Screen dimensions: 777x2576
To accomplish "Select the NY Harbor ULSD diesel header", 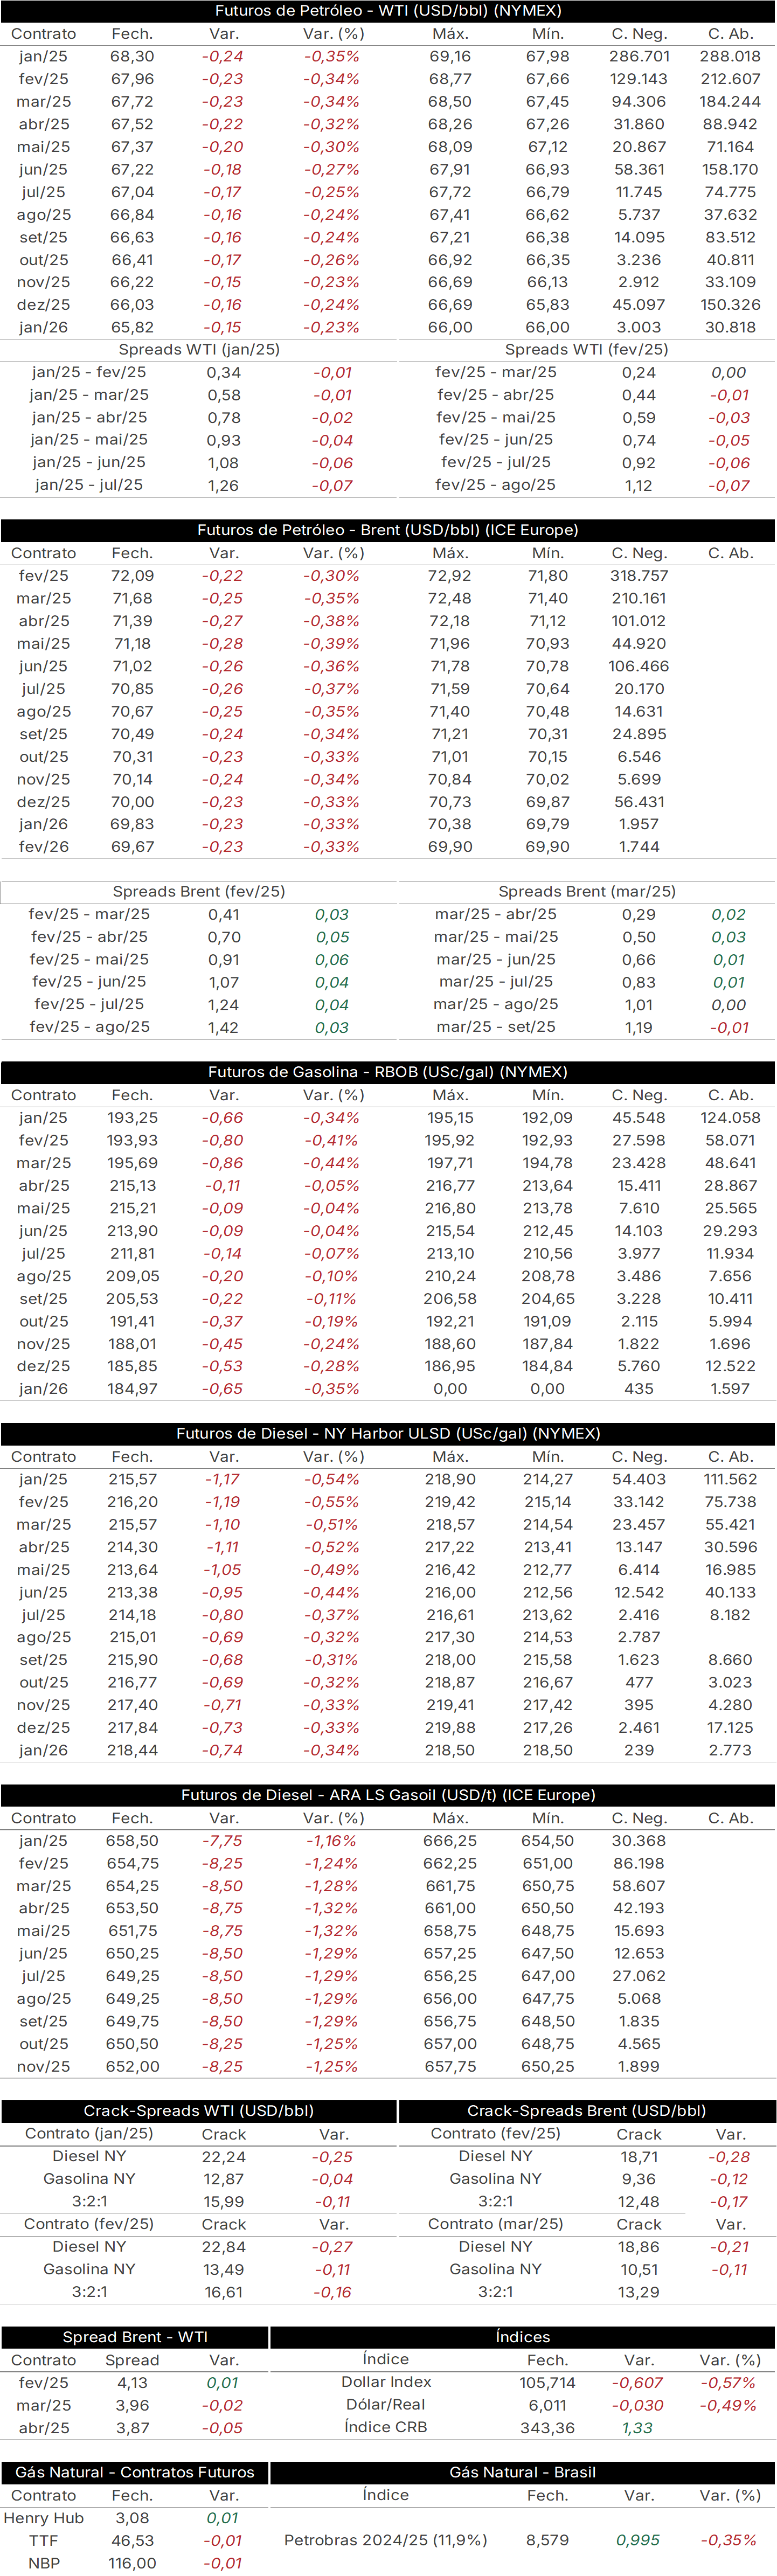I will pyautogui.click(x=388, y=1433).
